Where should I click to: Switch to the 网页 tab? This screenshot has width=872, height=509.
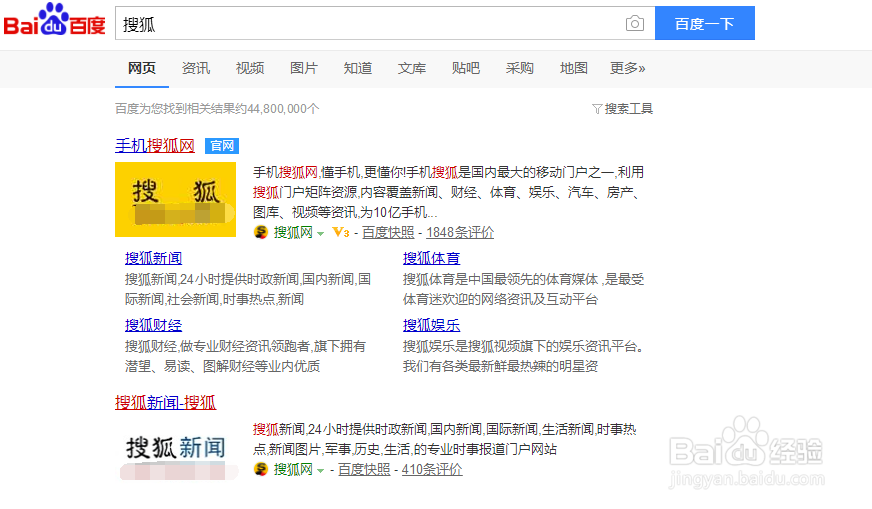(x=142, y=68)
